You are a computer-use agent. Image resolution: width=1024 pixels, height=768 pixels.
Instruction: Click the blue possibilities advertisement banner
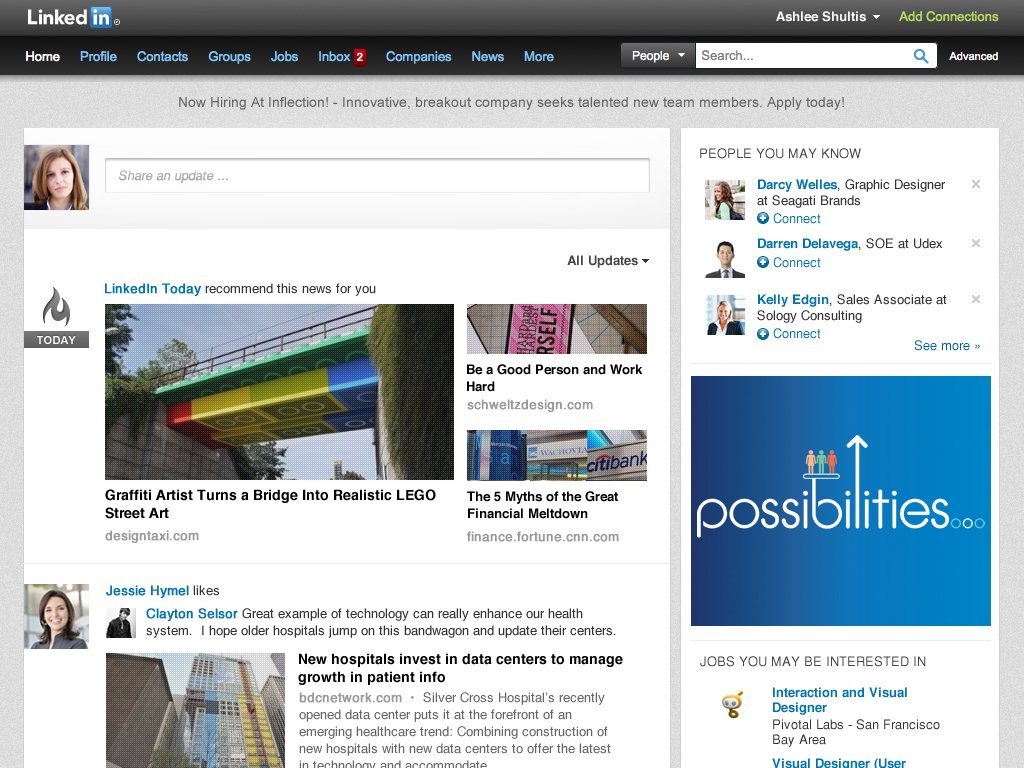840,501
